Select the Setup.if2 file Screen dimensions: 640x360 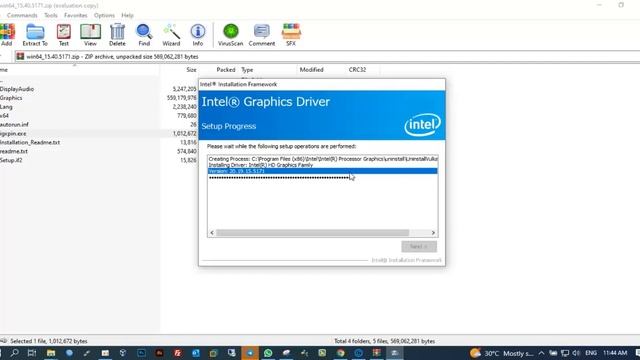11,160
